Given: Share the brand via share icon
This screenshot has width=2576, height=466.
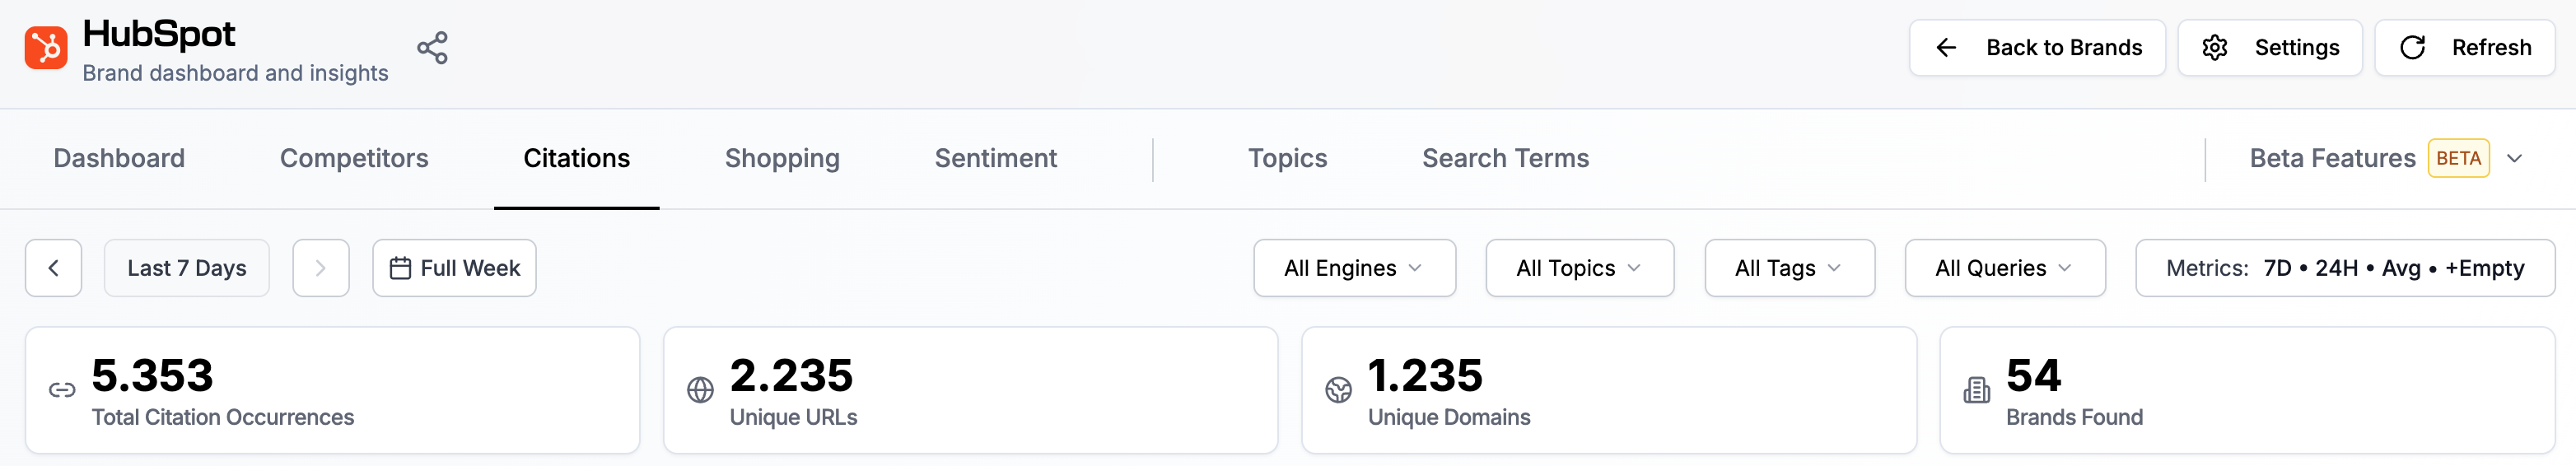Looking at the screenshot, I should click(432, 48).
